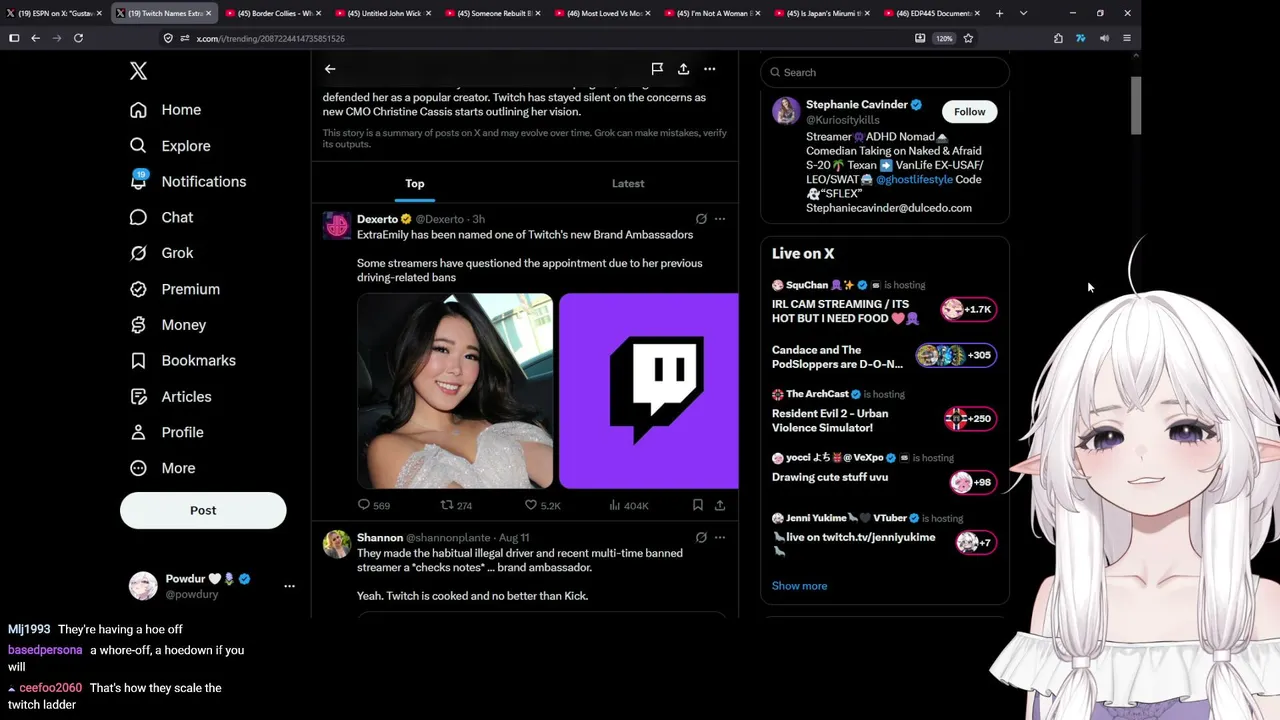Screen dimensions: 1280x720
Task: Open story more options menu
Action: tap(709, 69)
